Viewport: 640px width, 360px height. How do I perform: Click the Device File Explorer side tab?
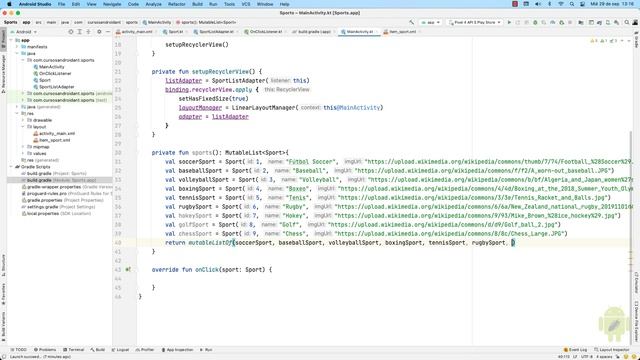636,321
